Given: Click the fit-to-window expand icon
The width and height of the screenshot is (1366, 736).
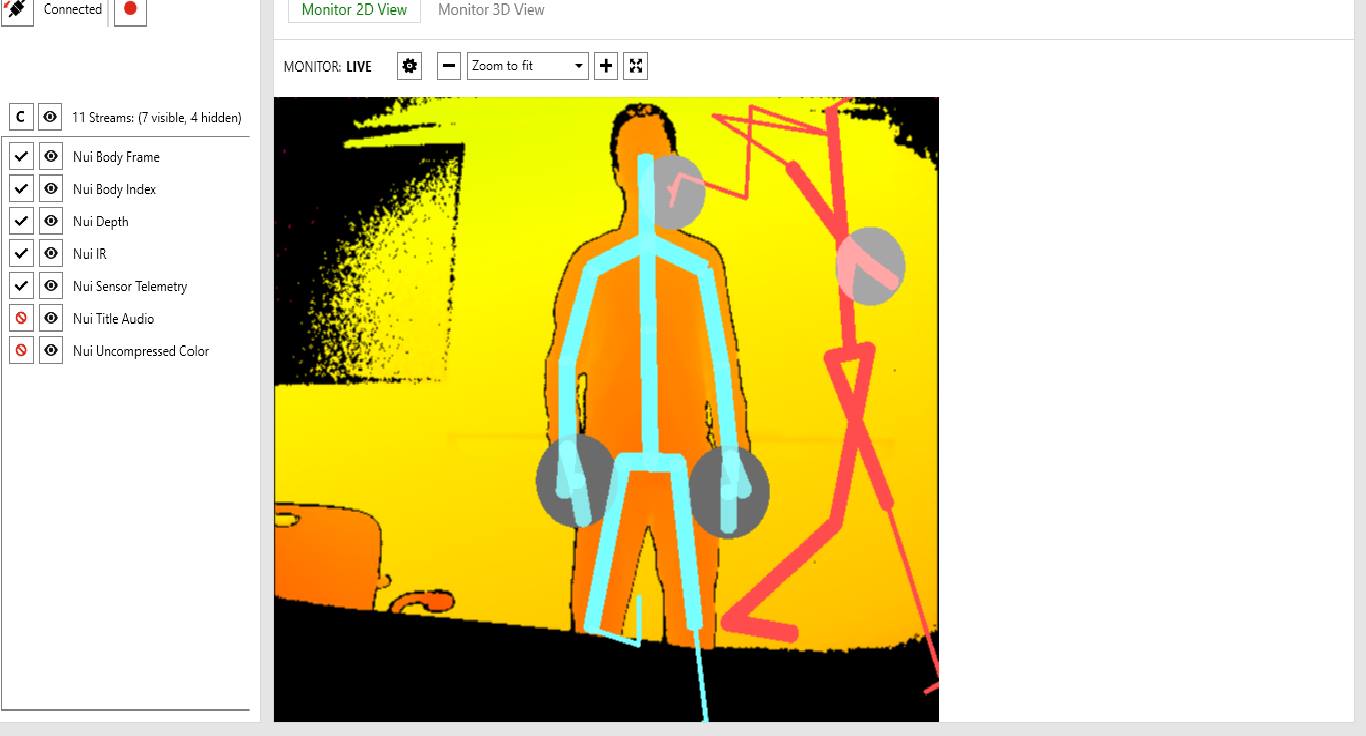Looking at the screenshot, I should pos(636,66).
